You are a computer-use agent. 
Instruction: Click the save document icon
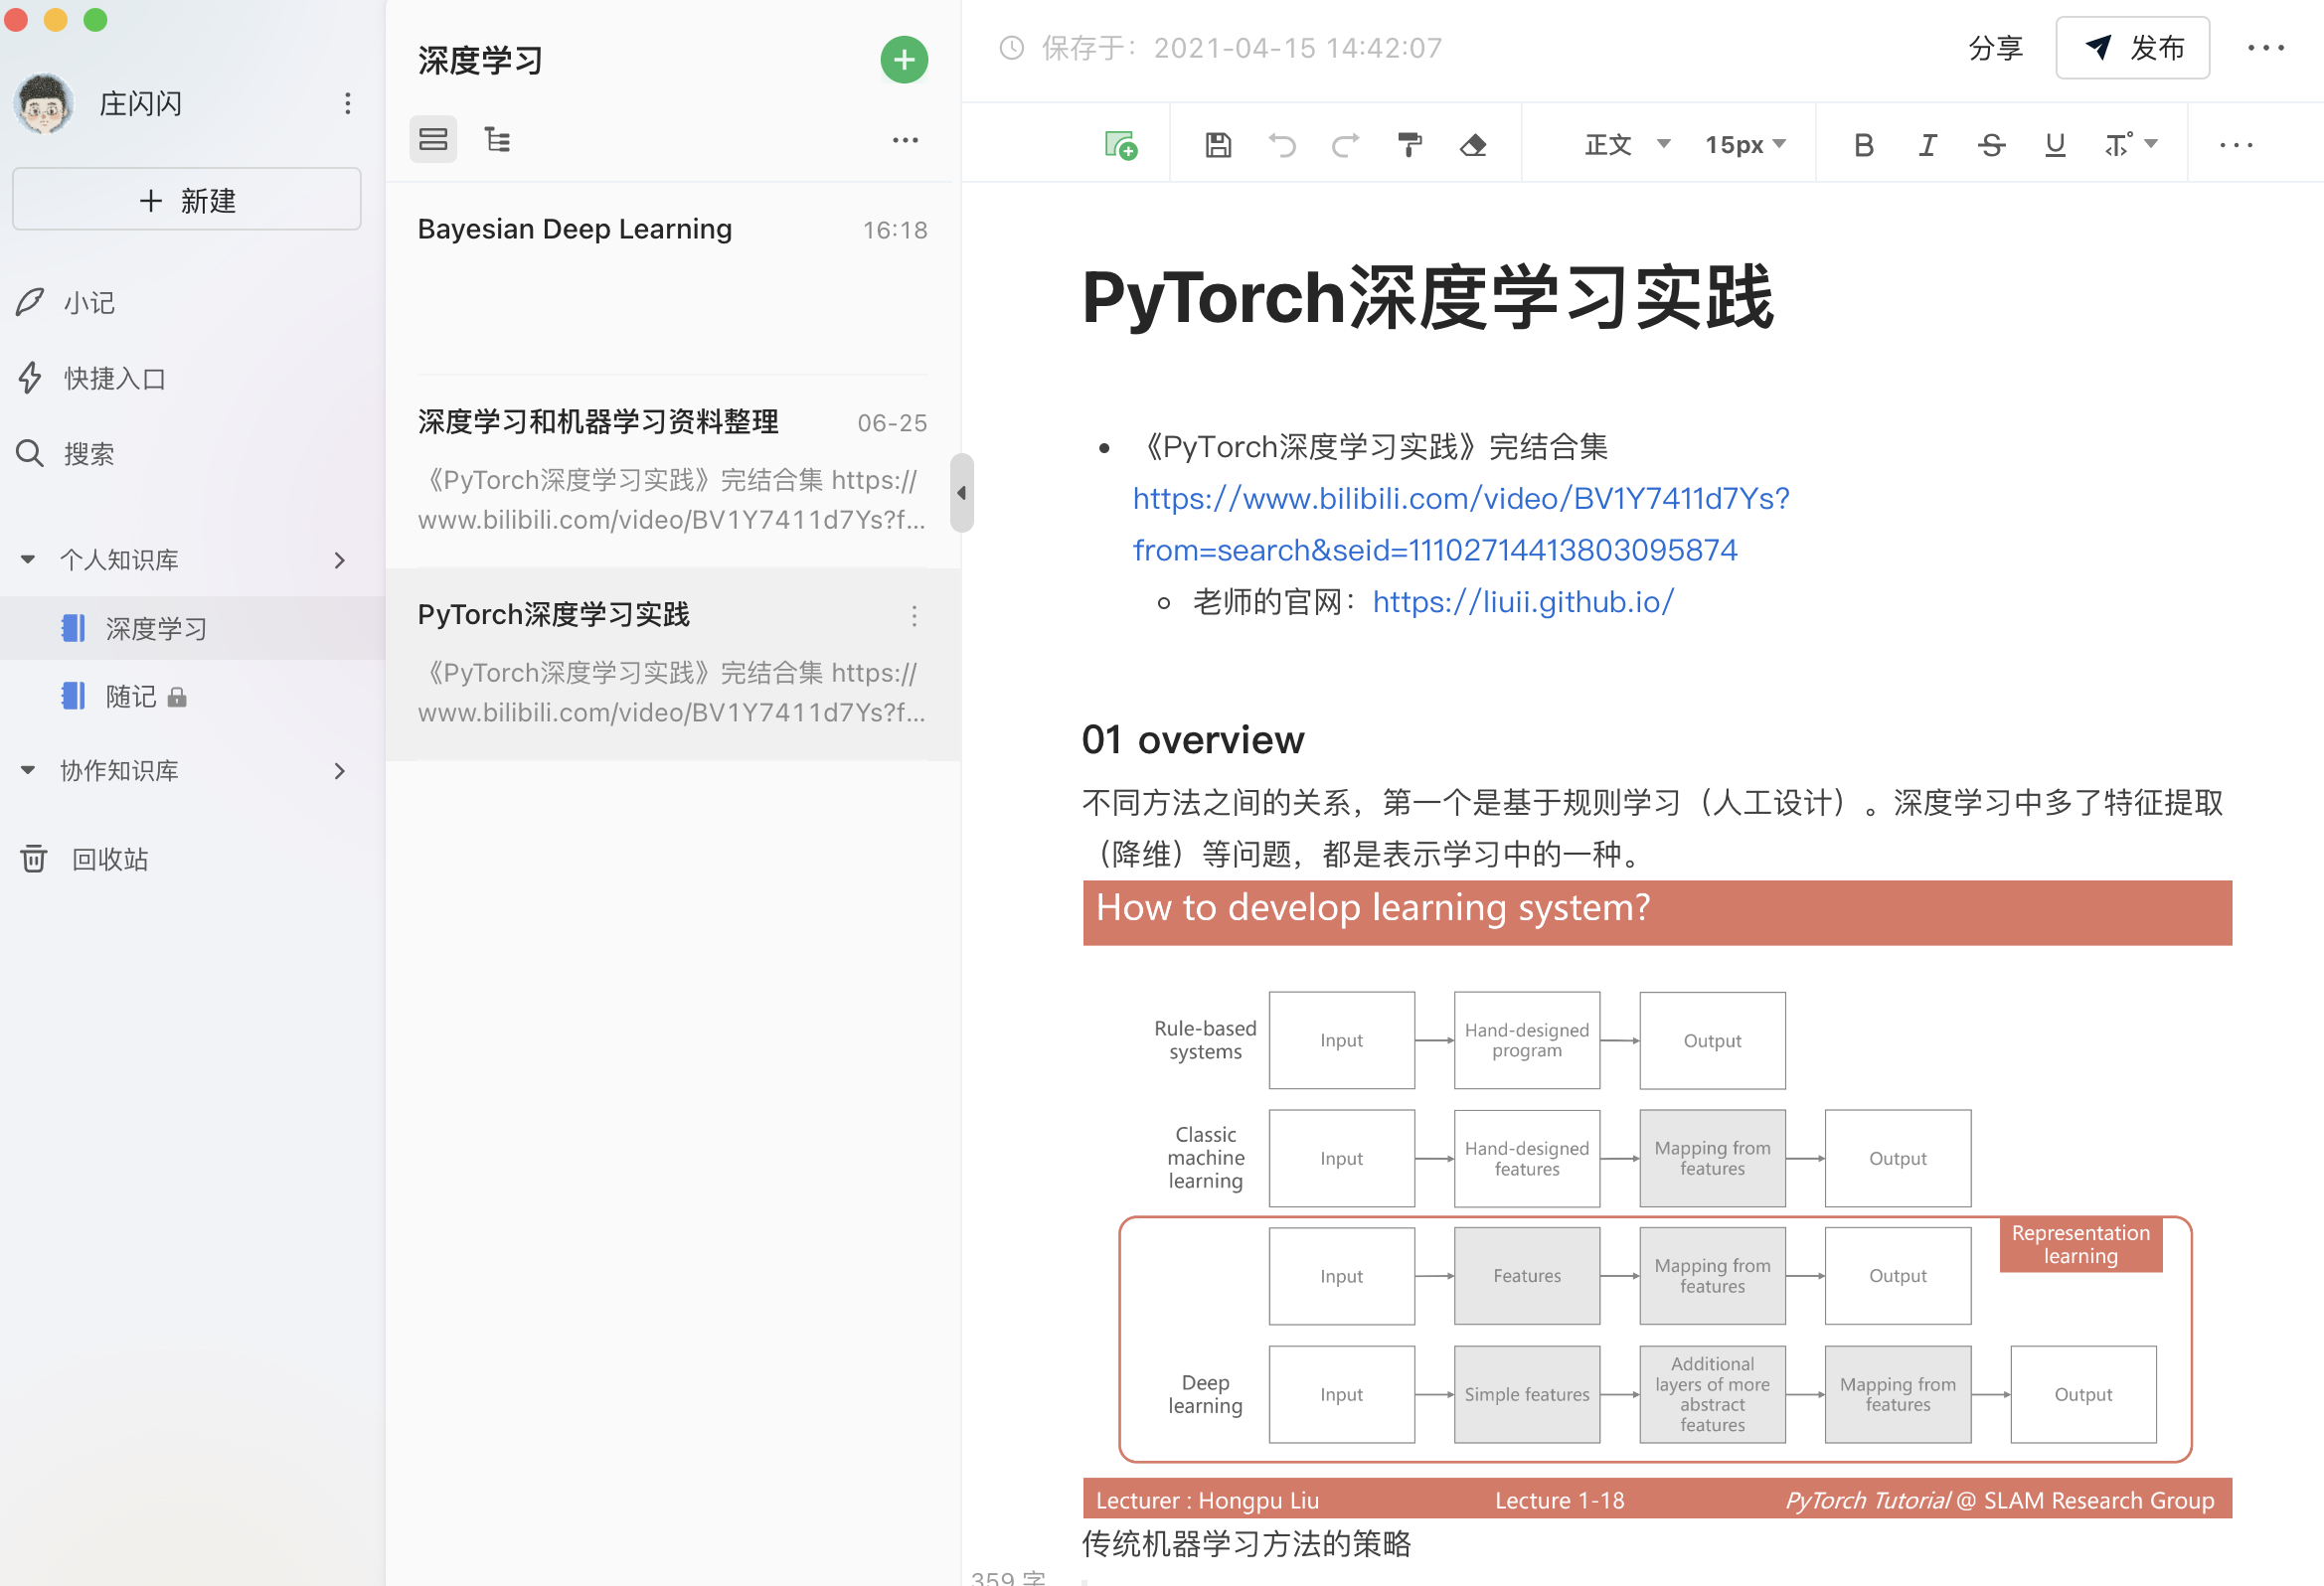(x=1217, y=145)
